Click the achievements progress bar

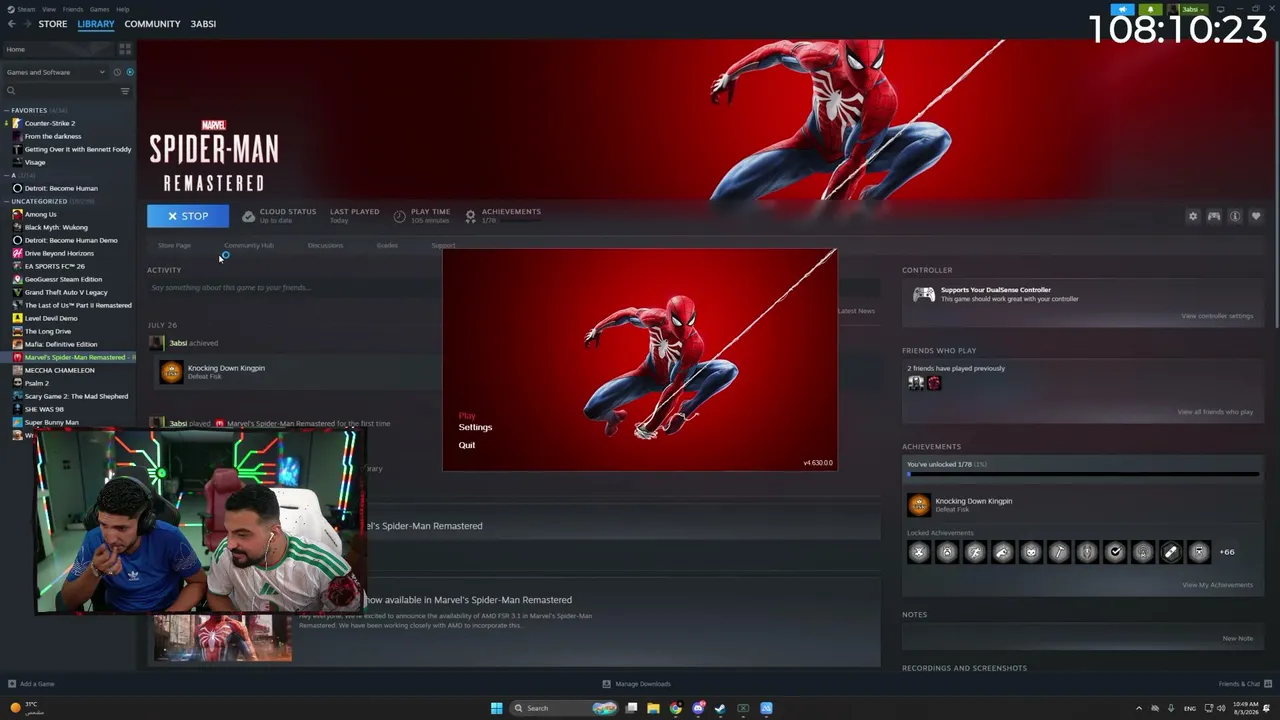(1083, 474)
